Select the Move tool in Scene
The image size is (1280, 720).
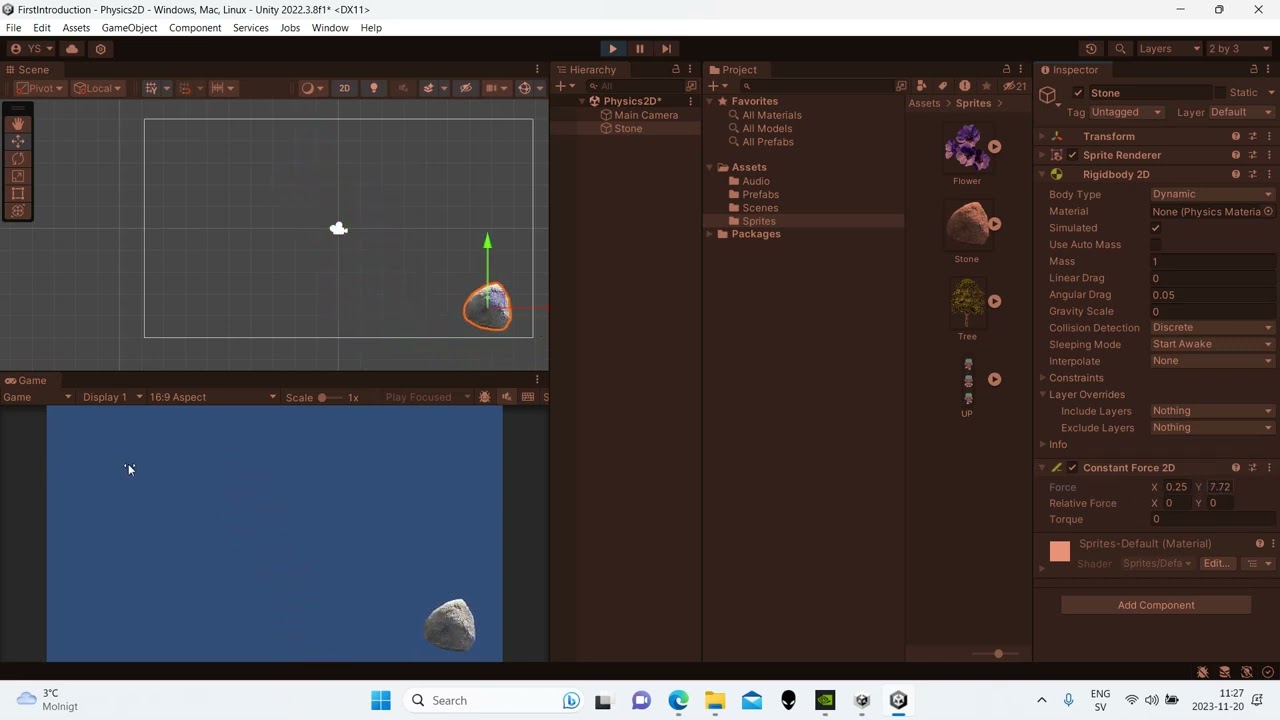click(x=18, y=141)
